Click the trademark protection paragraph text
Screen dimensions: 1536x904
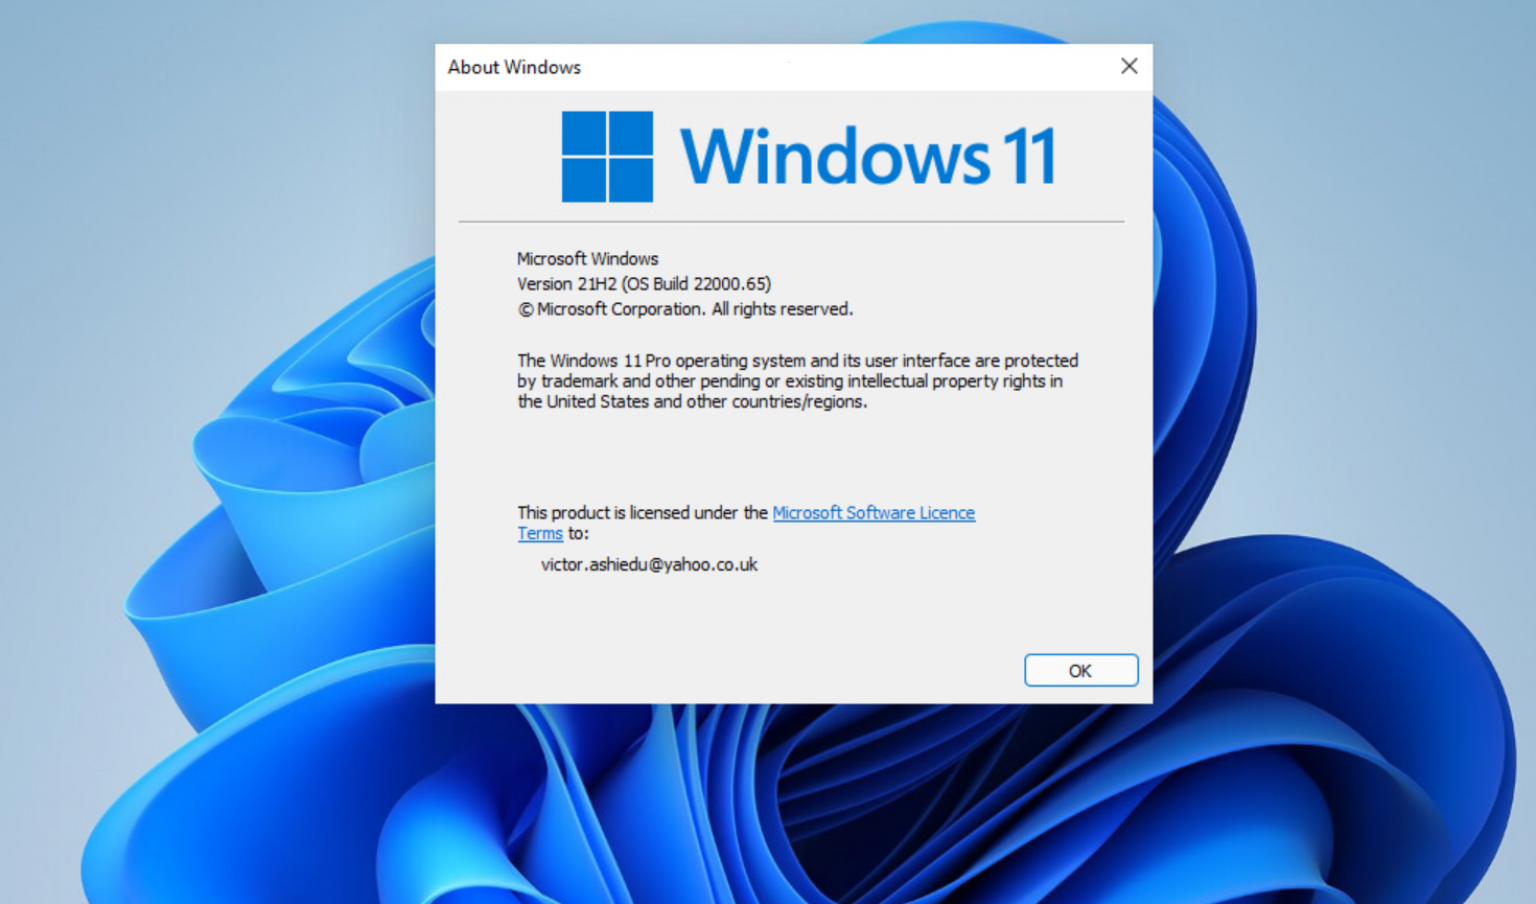(x=790, y=381)
